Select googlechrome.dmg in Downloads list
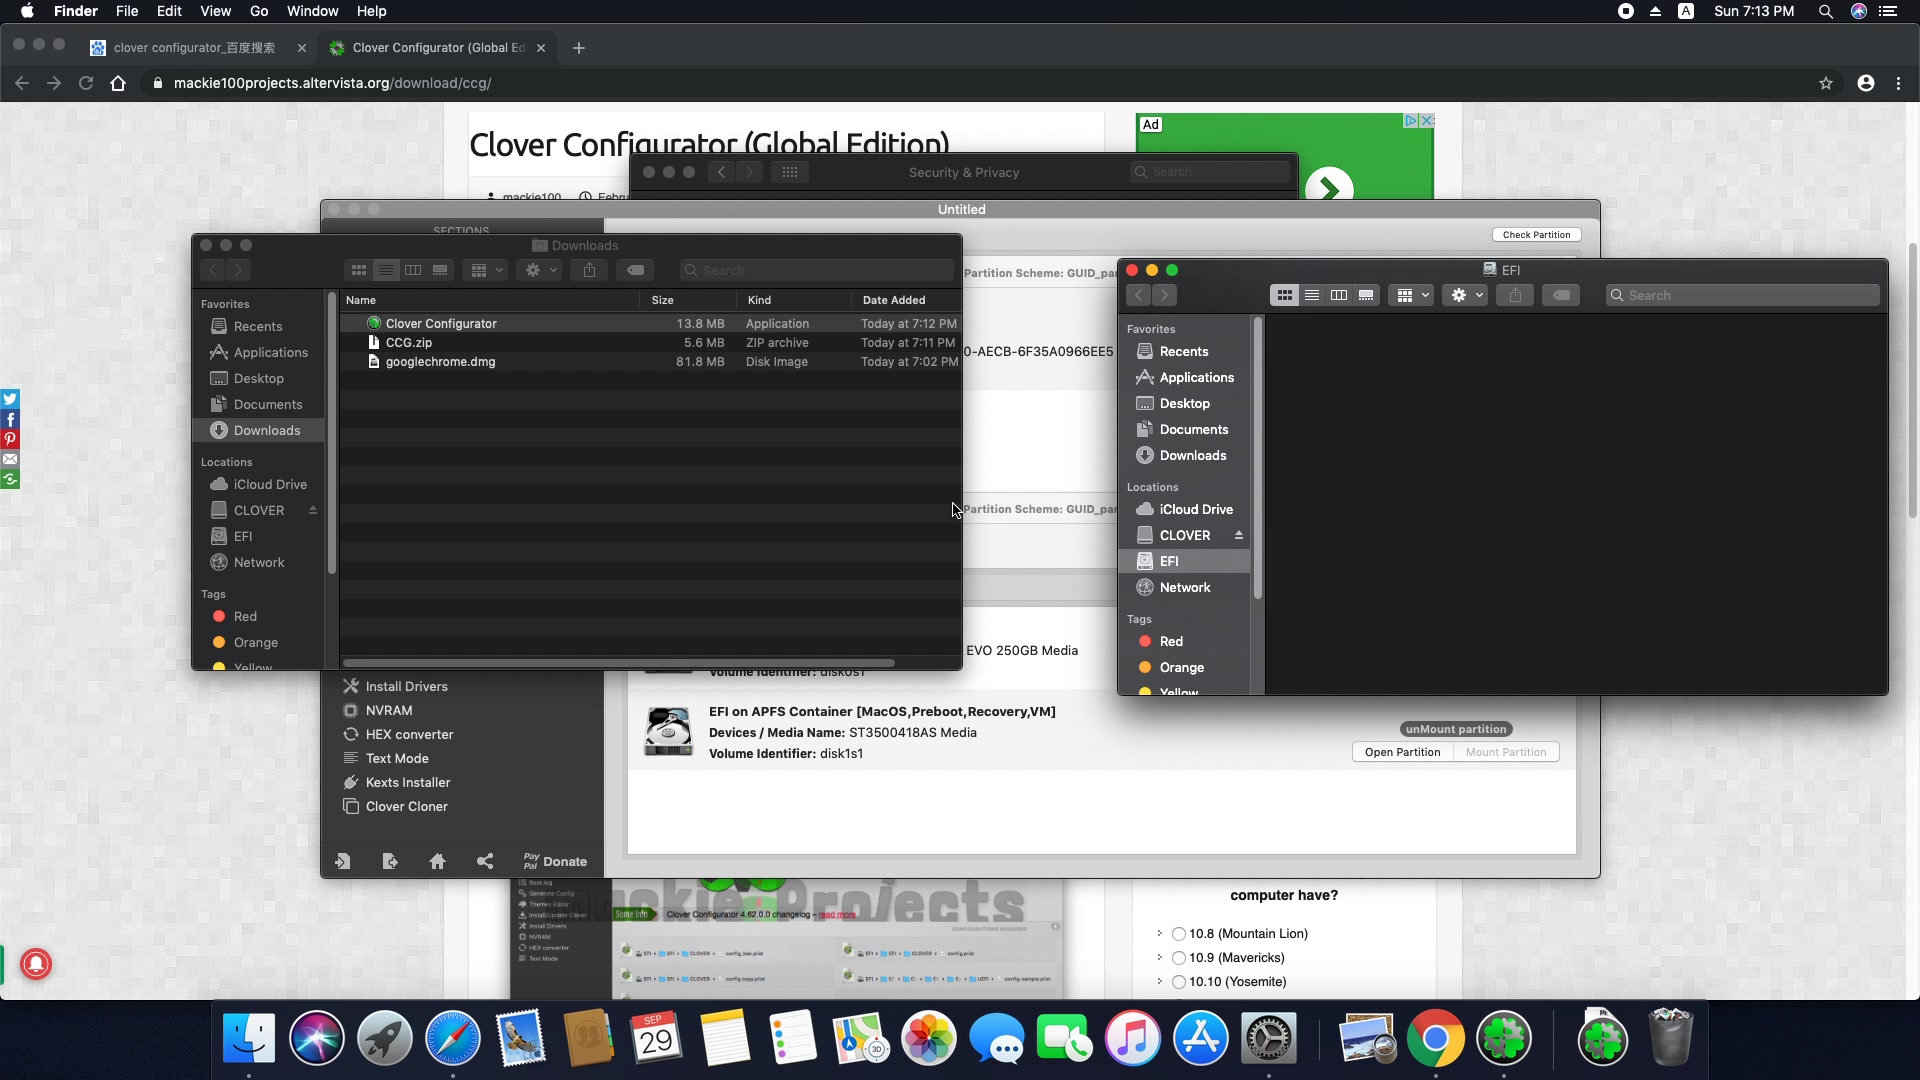This screenshot has height=1080, width=1920. [650, 361]
